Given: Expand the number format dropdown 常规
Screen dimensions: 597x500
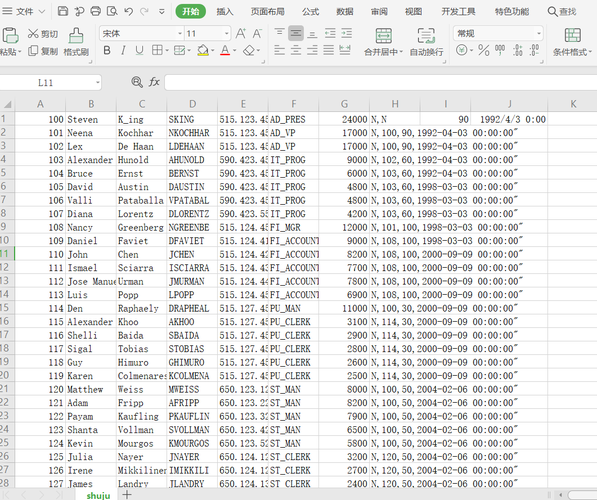Looking at the screenshot, I should [x=498, y=34].
